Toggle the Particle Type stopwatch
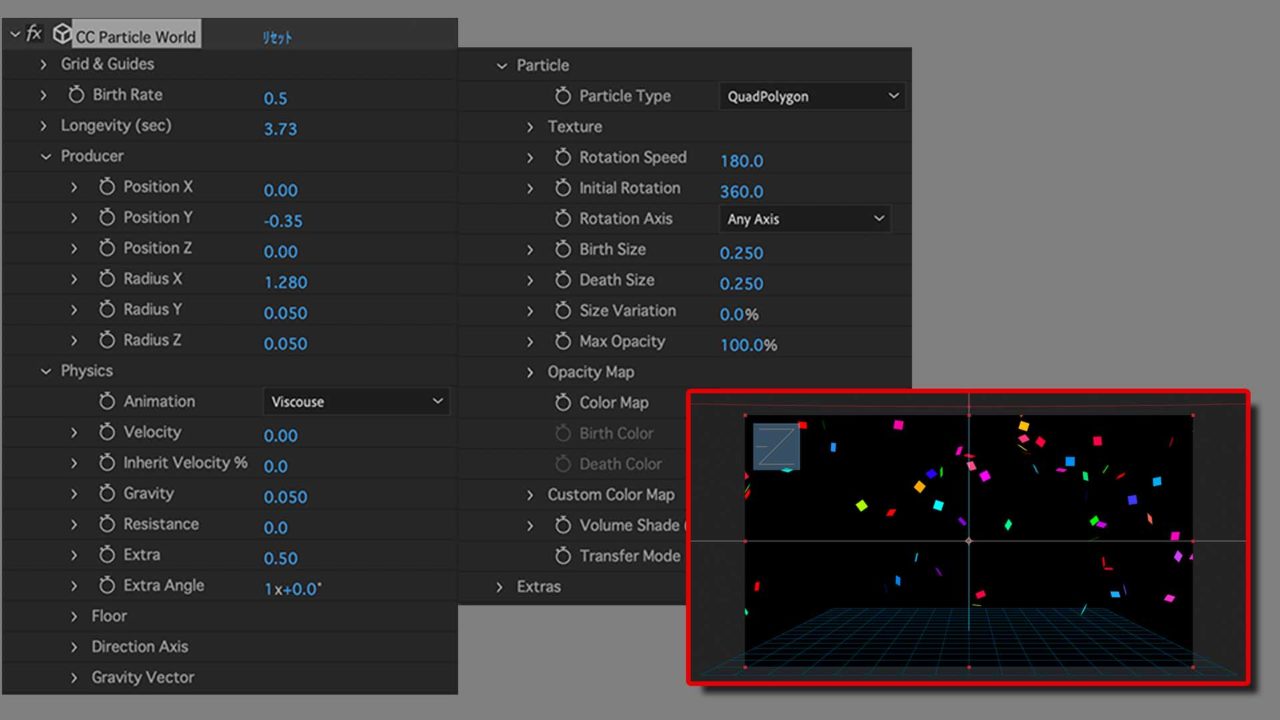 (x=563, y=96)
